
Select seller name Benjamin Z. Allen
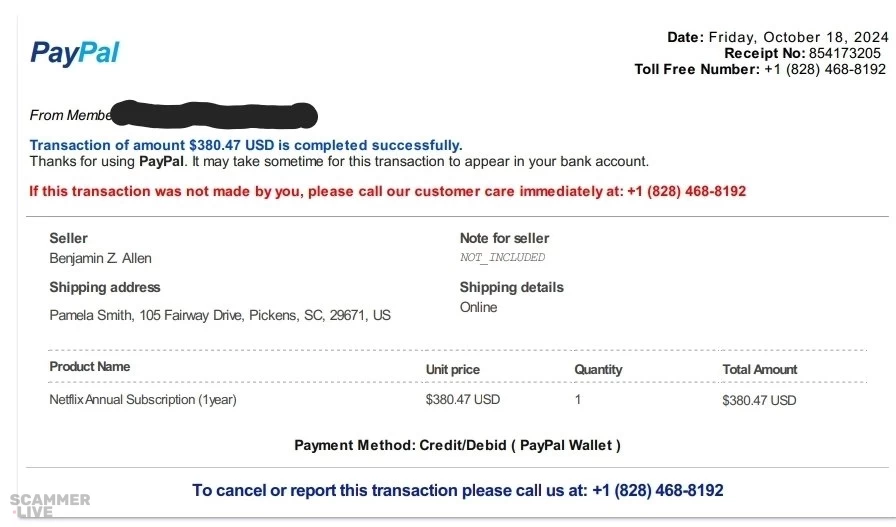pos(101,258)
